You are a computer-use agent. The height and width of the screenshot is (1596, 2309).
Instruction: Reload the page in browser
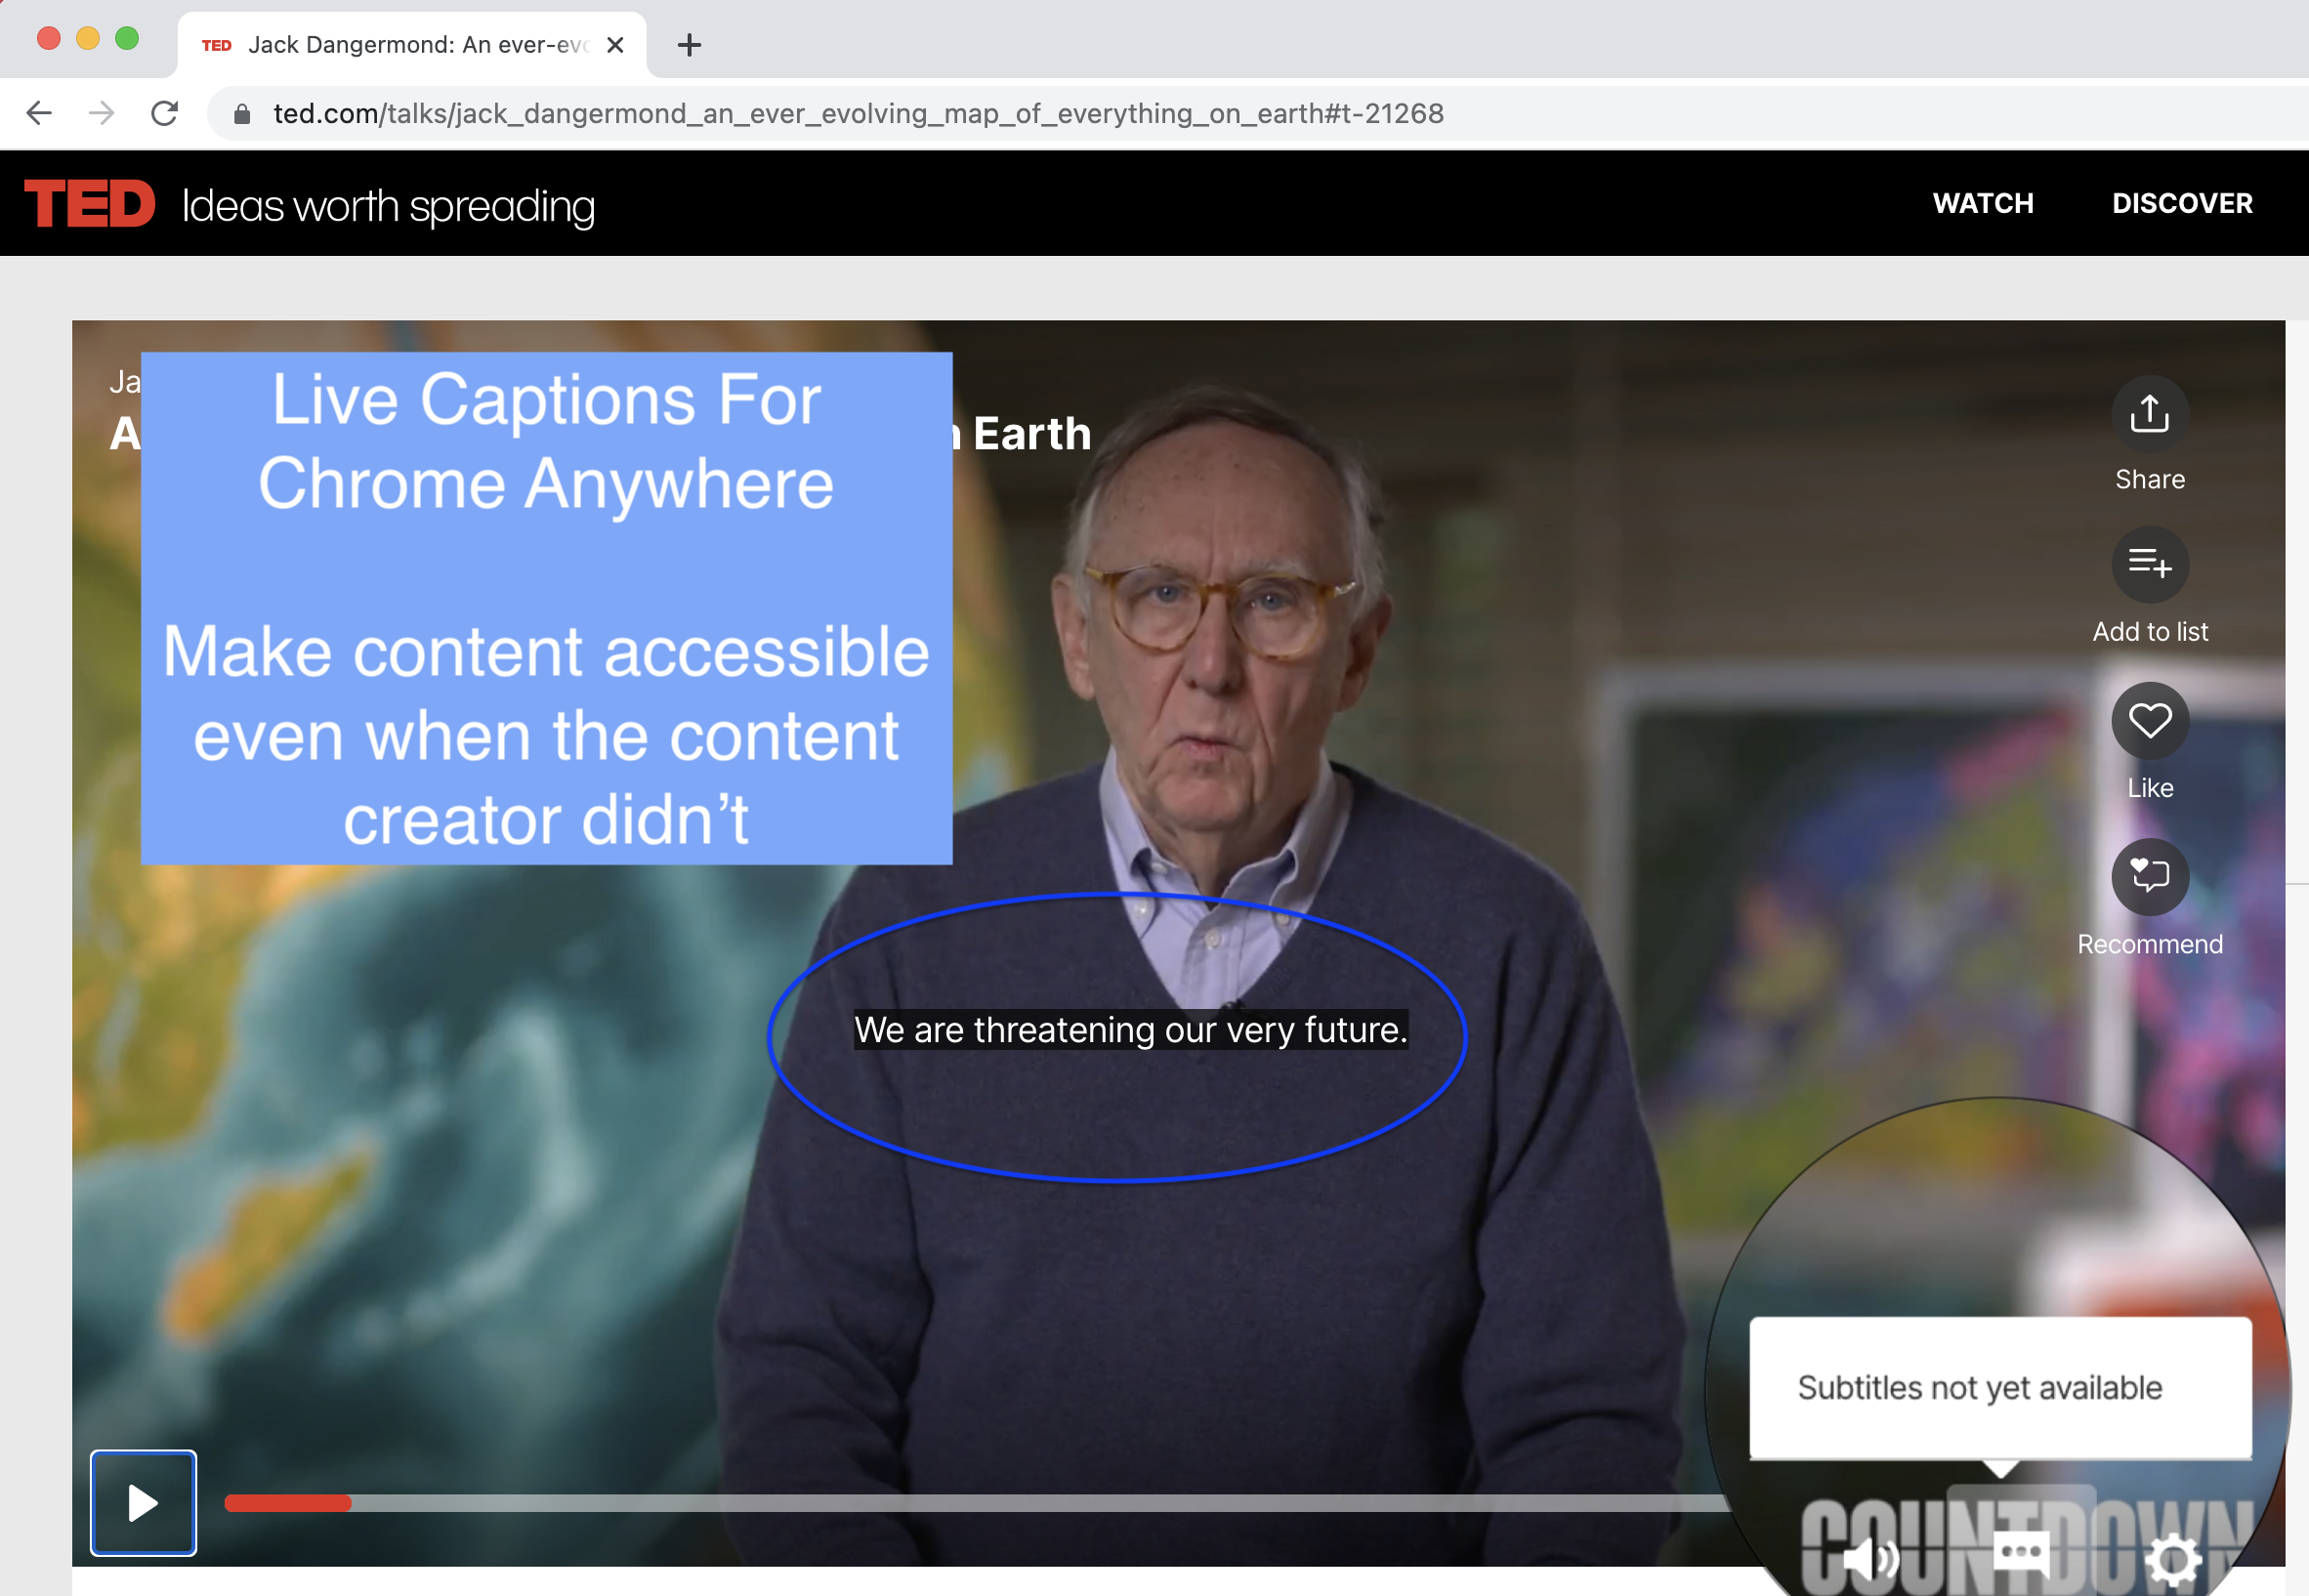165,113
